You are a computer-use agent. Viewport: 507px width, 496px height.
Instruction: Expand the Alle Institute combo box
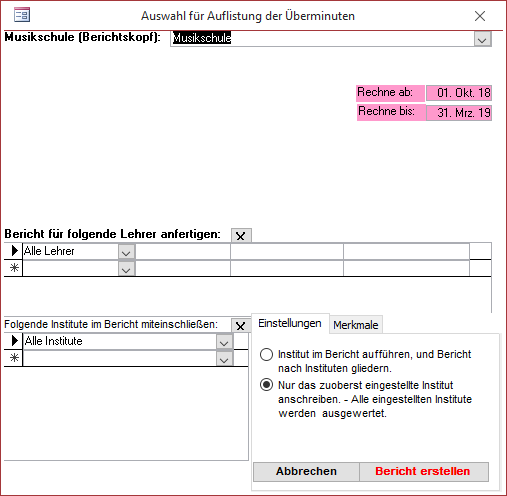pos(224,342)
